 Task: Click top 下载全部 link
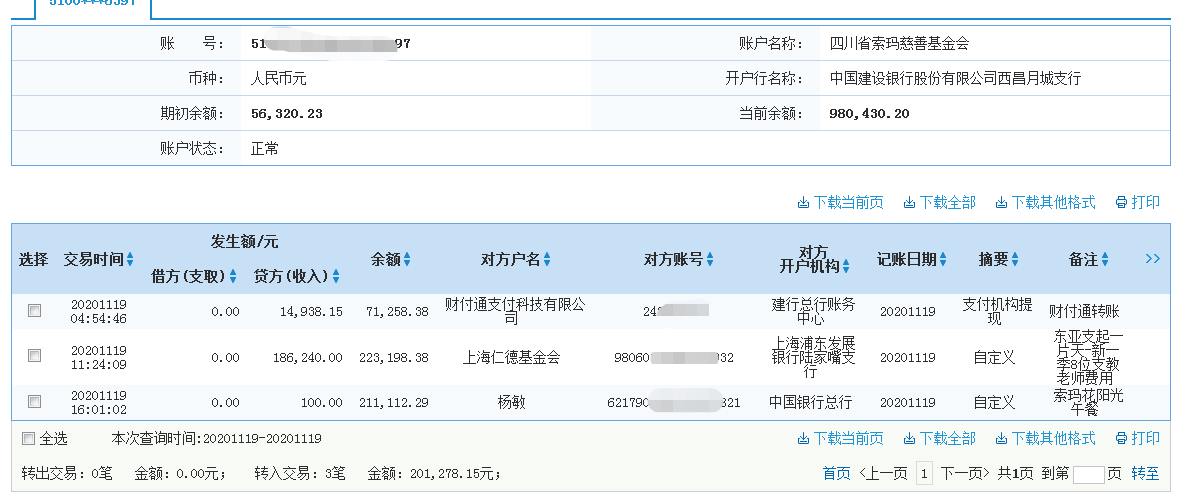tap(947, 202)
